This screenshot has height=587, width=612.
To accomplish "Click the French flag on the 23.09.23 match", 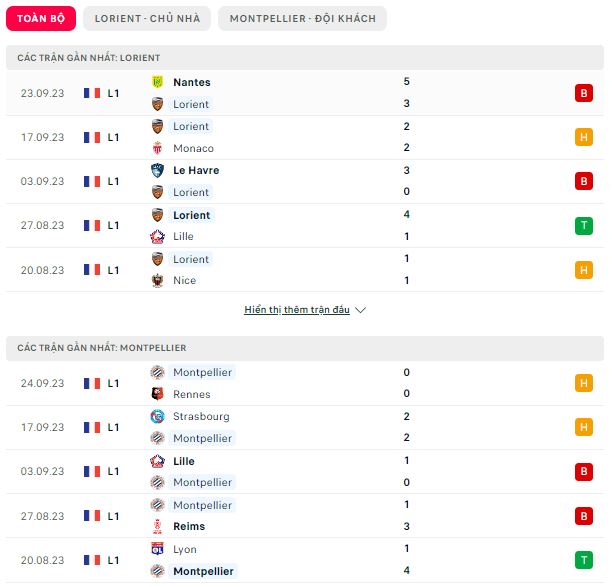I will (x=92, y=93).
